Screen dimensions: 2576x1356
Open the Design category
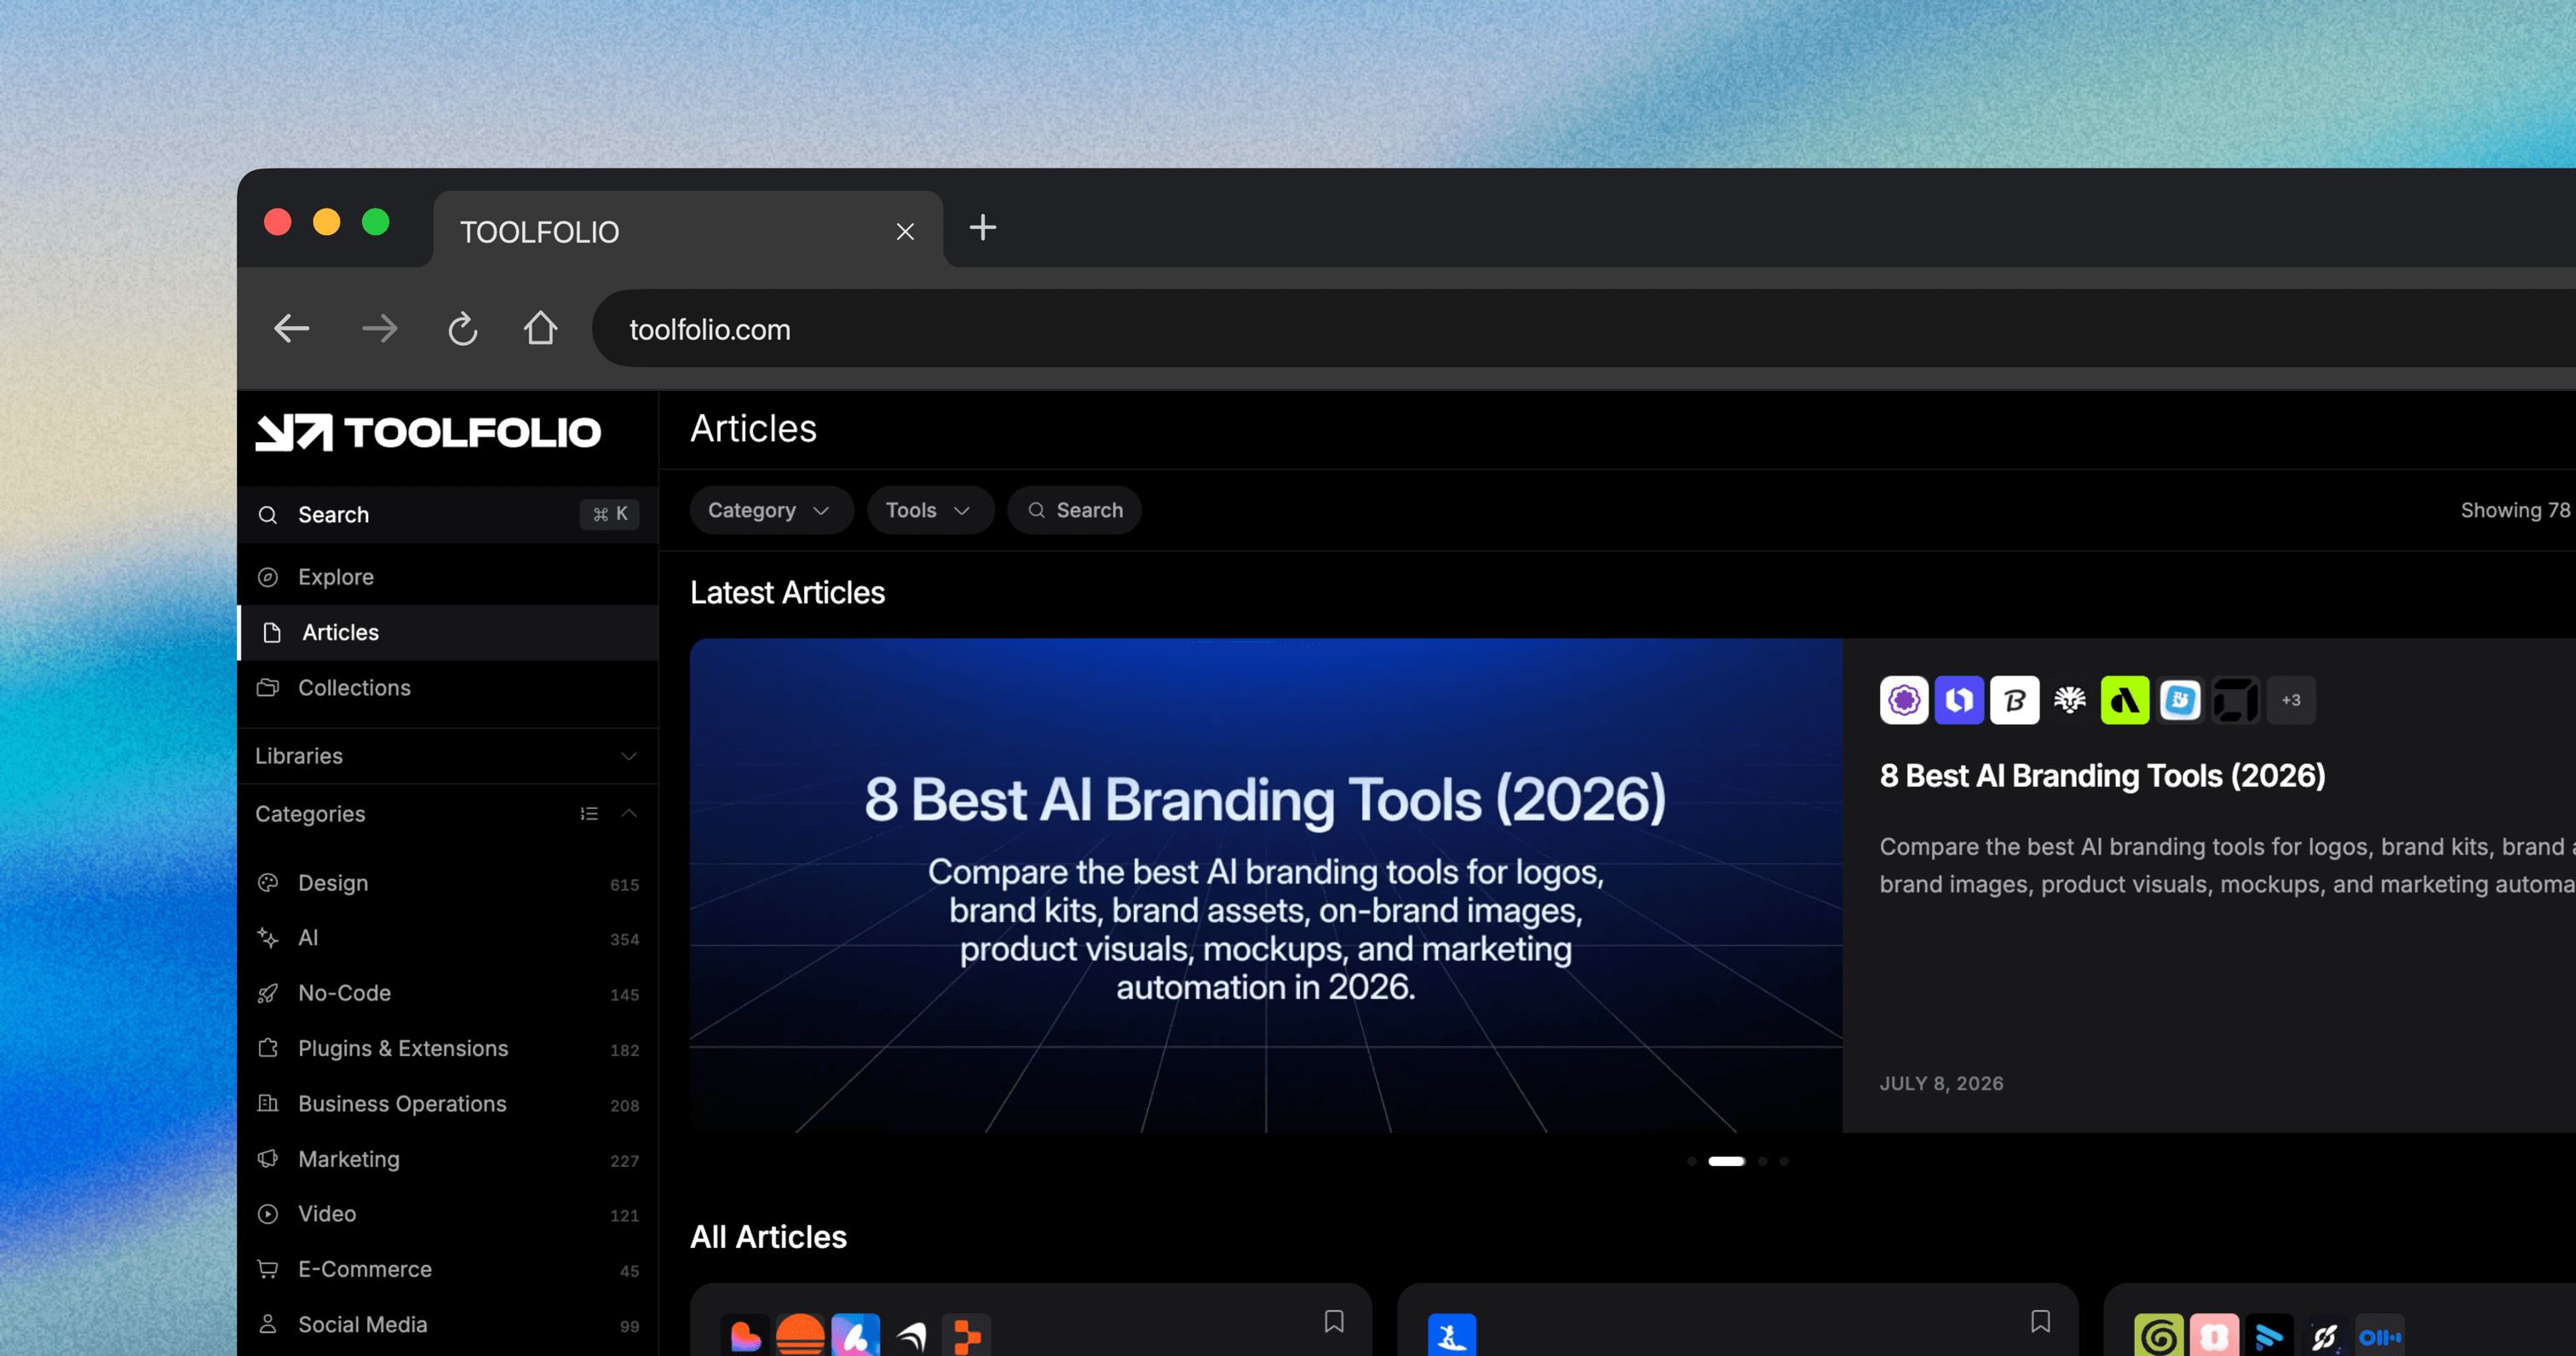448,883
